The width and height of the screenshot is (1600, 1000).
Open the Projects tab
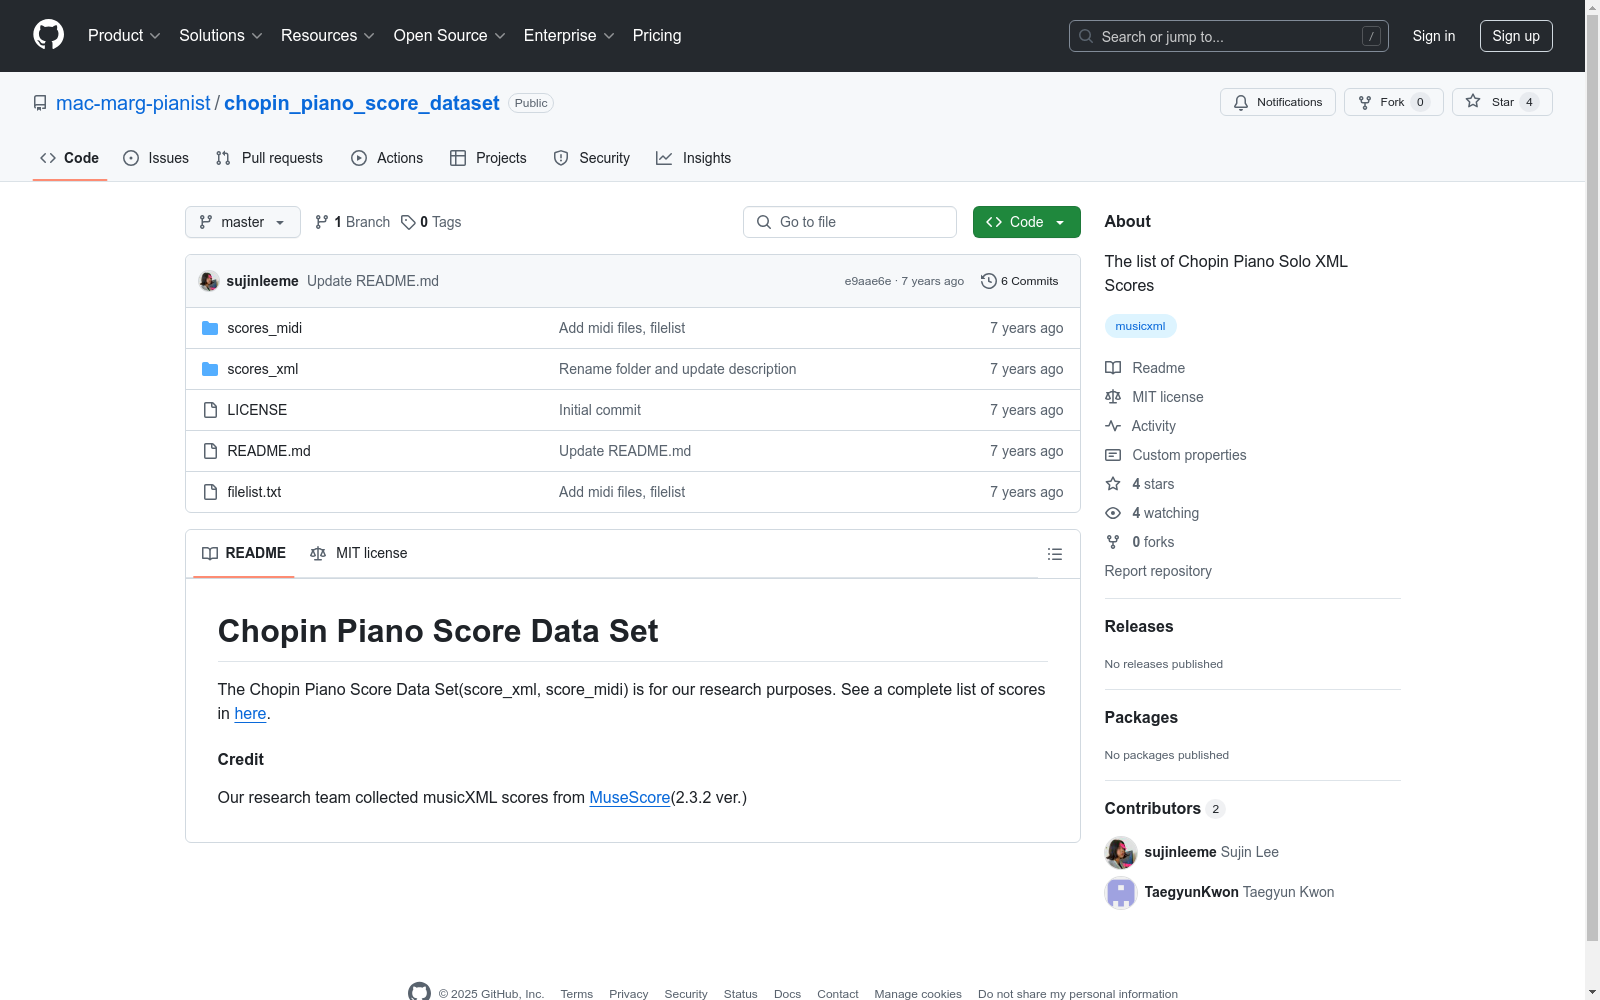point(488,158)
